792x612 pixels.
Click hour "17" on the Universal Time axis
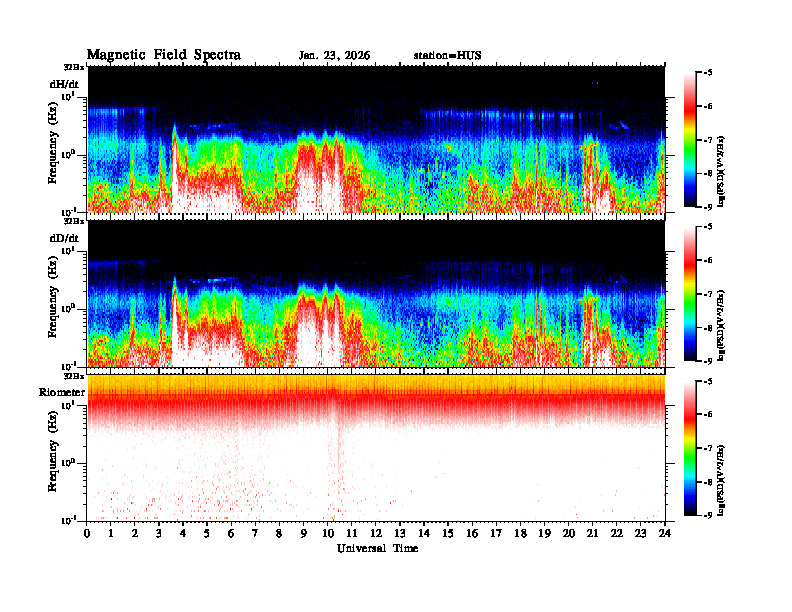[x=496, y=533]
